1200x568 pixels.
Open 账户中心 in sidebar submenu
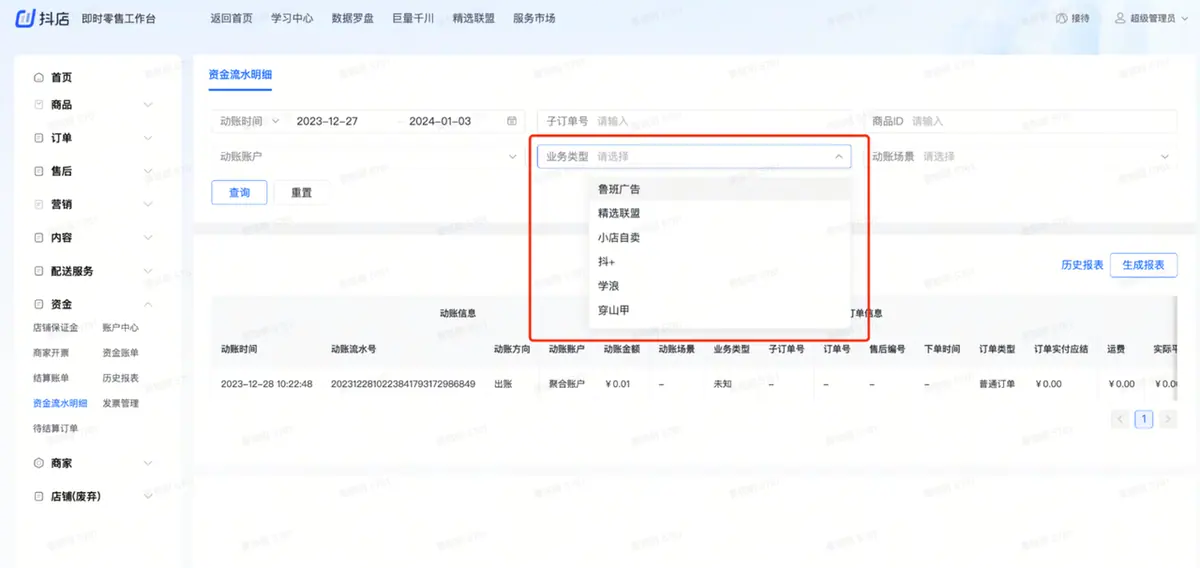point(121,327)
